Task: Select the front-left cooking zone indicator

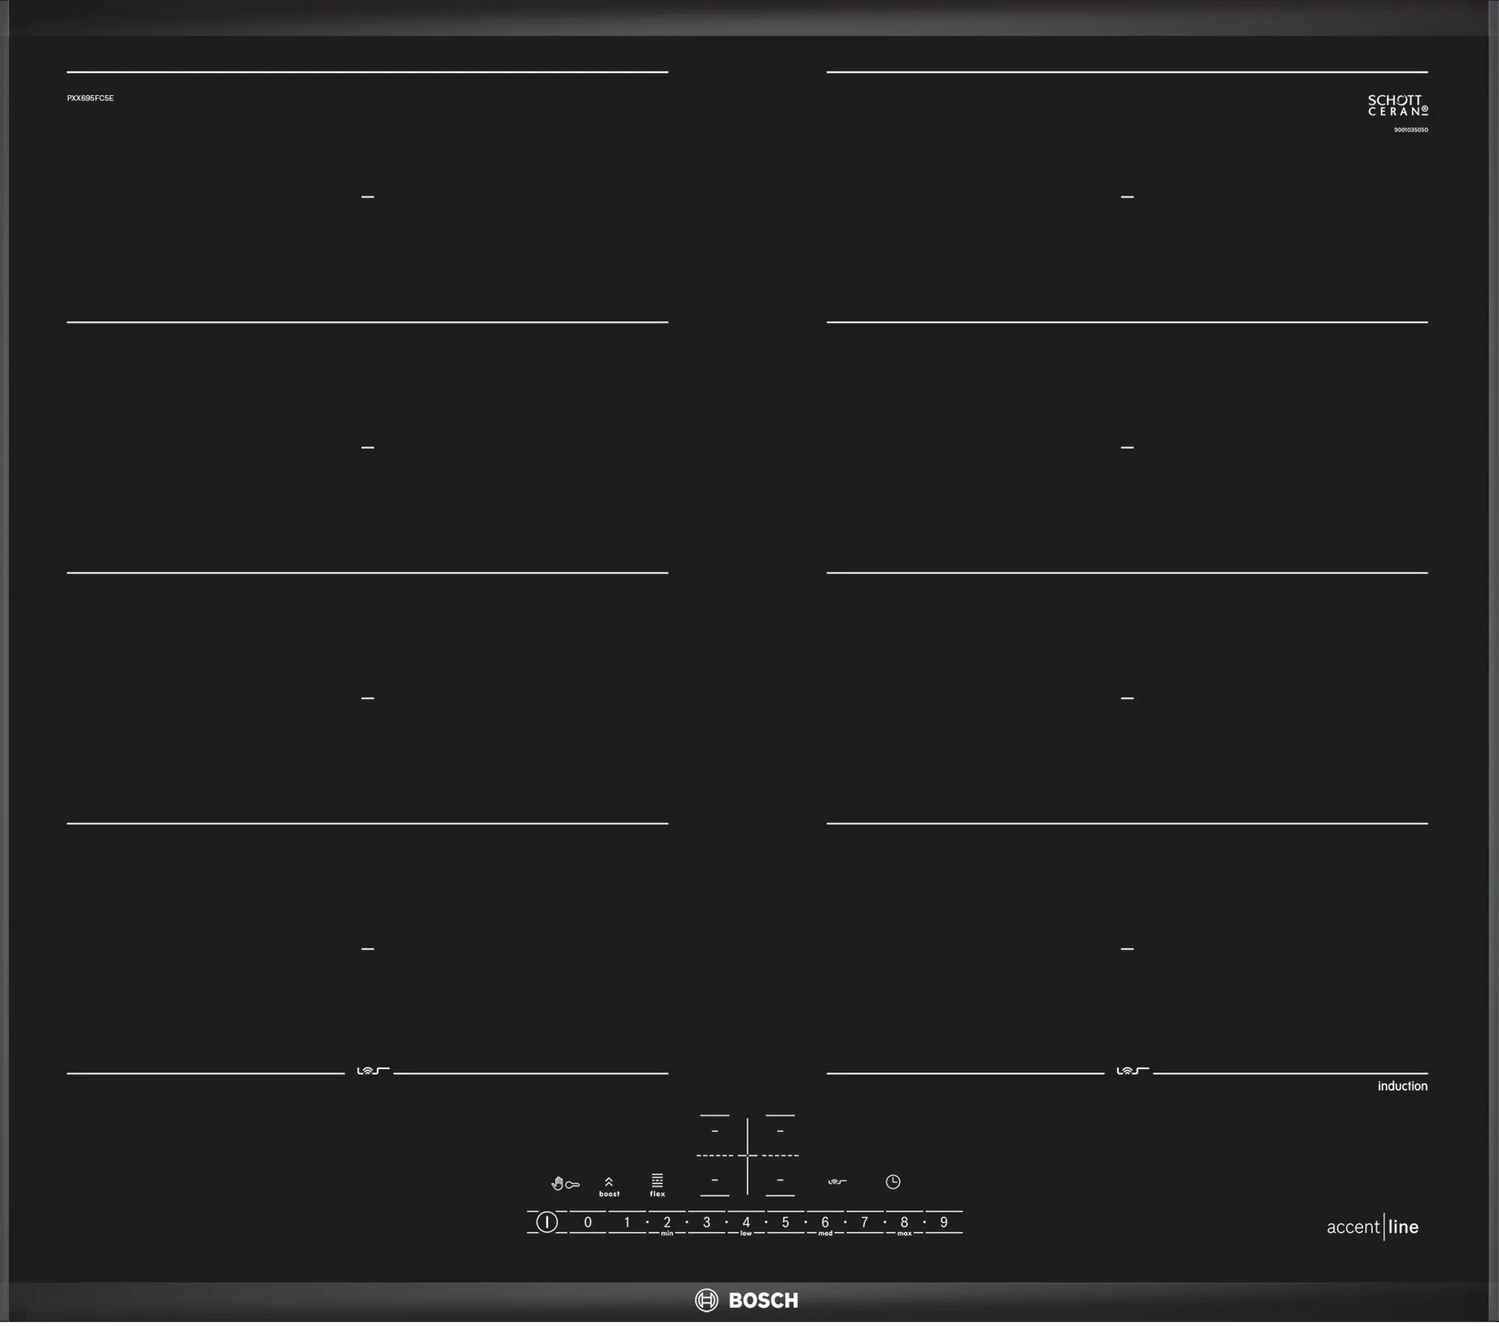Action: tap(714, 1182)
